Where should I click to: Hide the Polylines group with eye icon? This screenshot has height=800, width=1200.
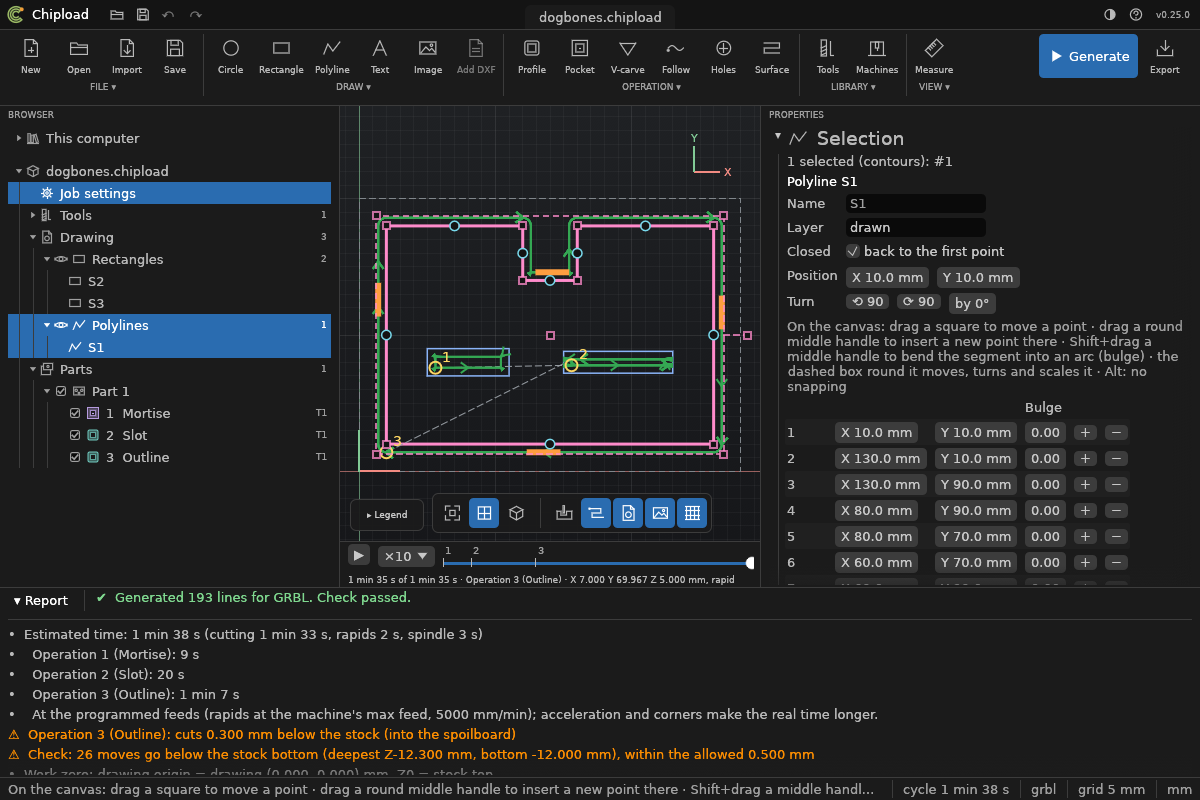click(x=62, y=325)
